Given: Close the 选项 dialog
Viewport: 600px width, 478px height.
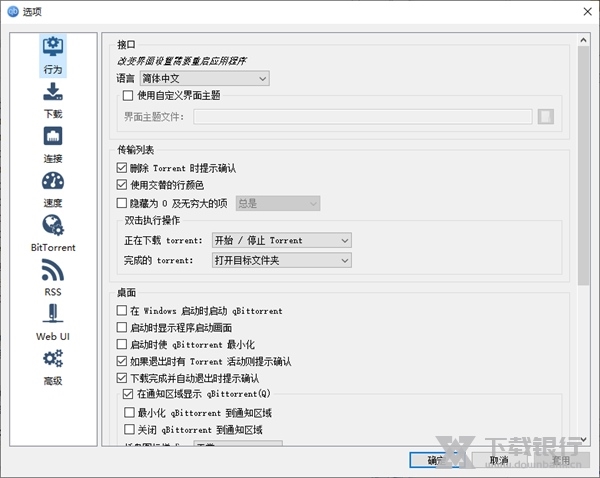Looking at the screenshot, I should (x=587, y=11).
